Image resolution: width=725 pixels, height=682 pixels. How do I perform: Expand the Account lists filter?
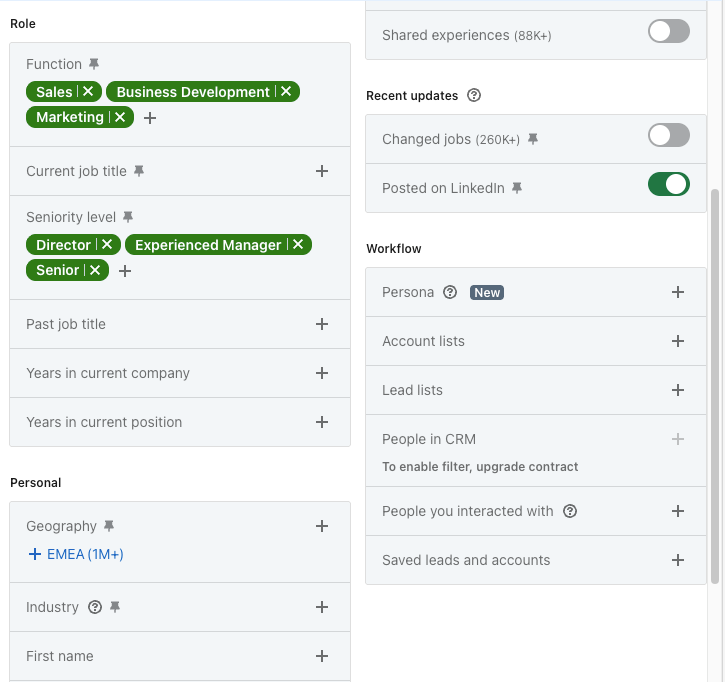click(x=677, y=341)
